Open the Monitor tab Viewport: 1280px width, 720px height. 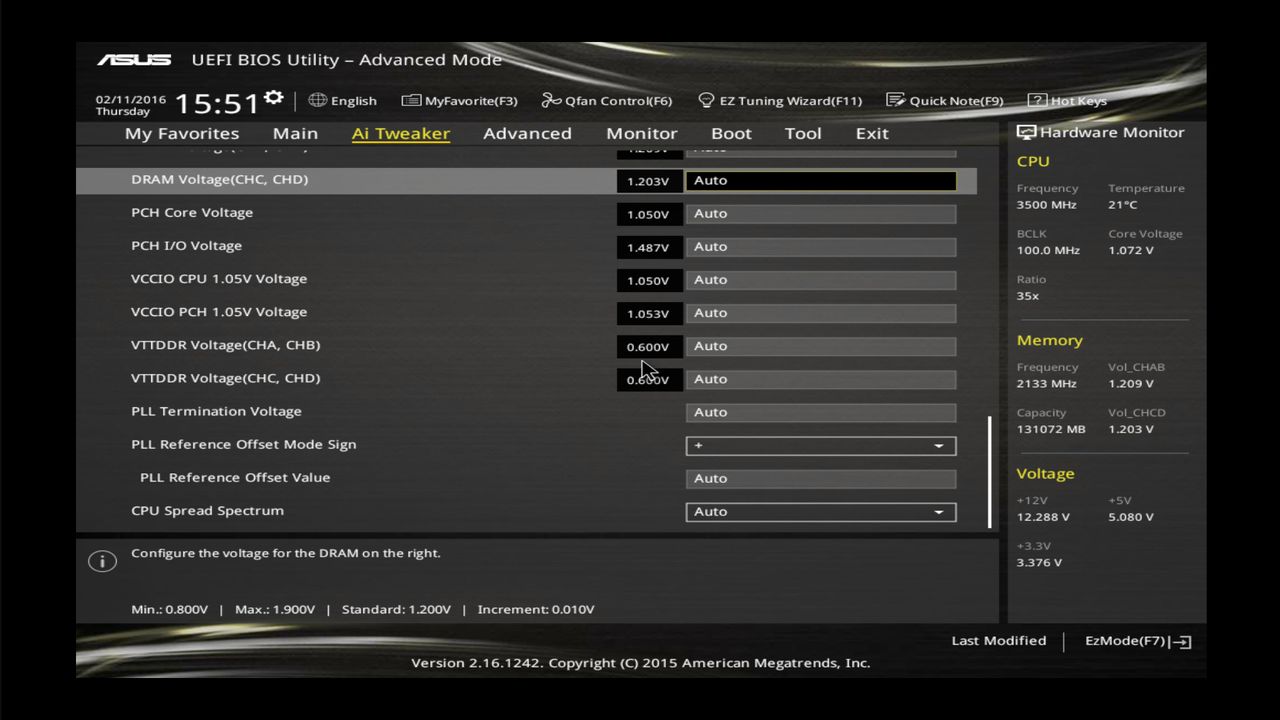(x=641, y=133)
